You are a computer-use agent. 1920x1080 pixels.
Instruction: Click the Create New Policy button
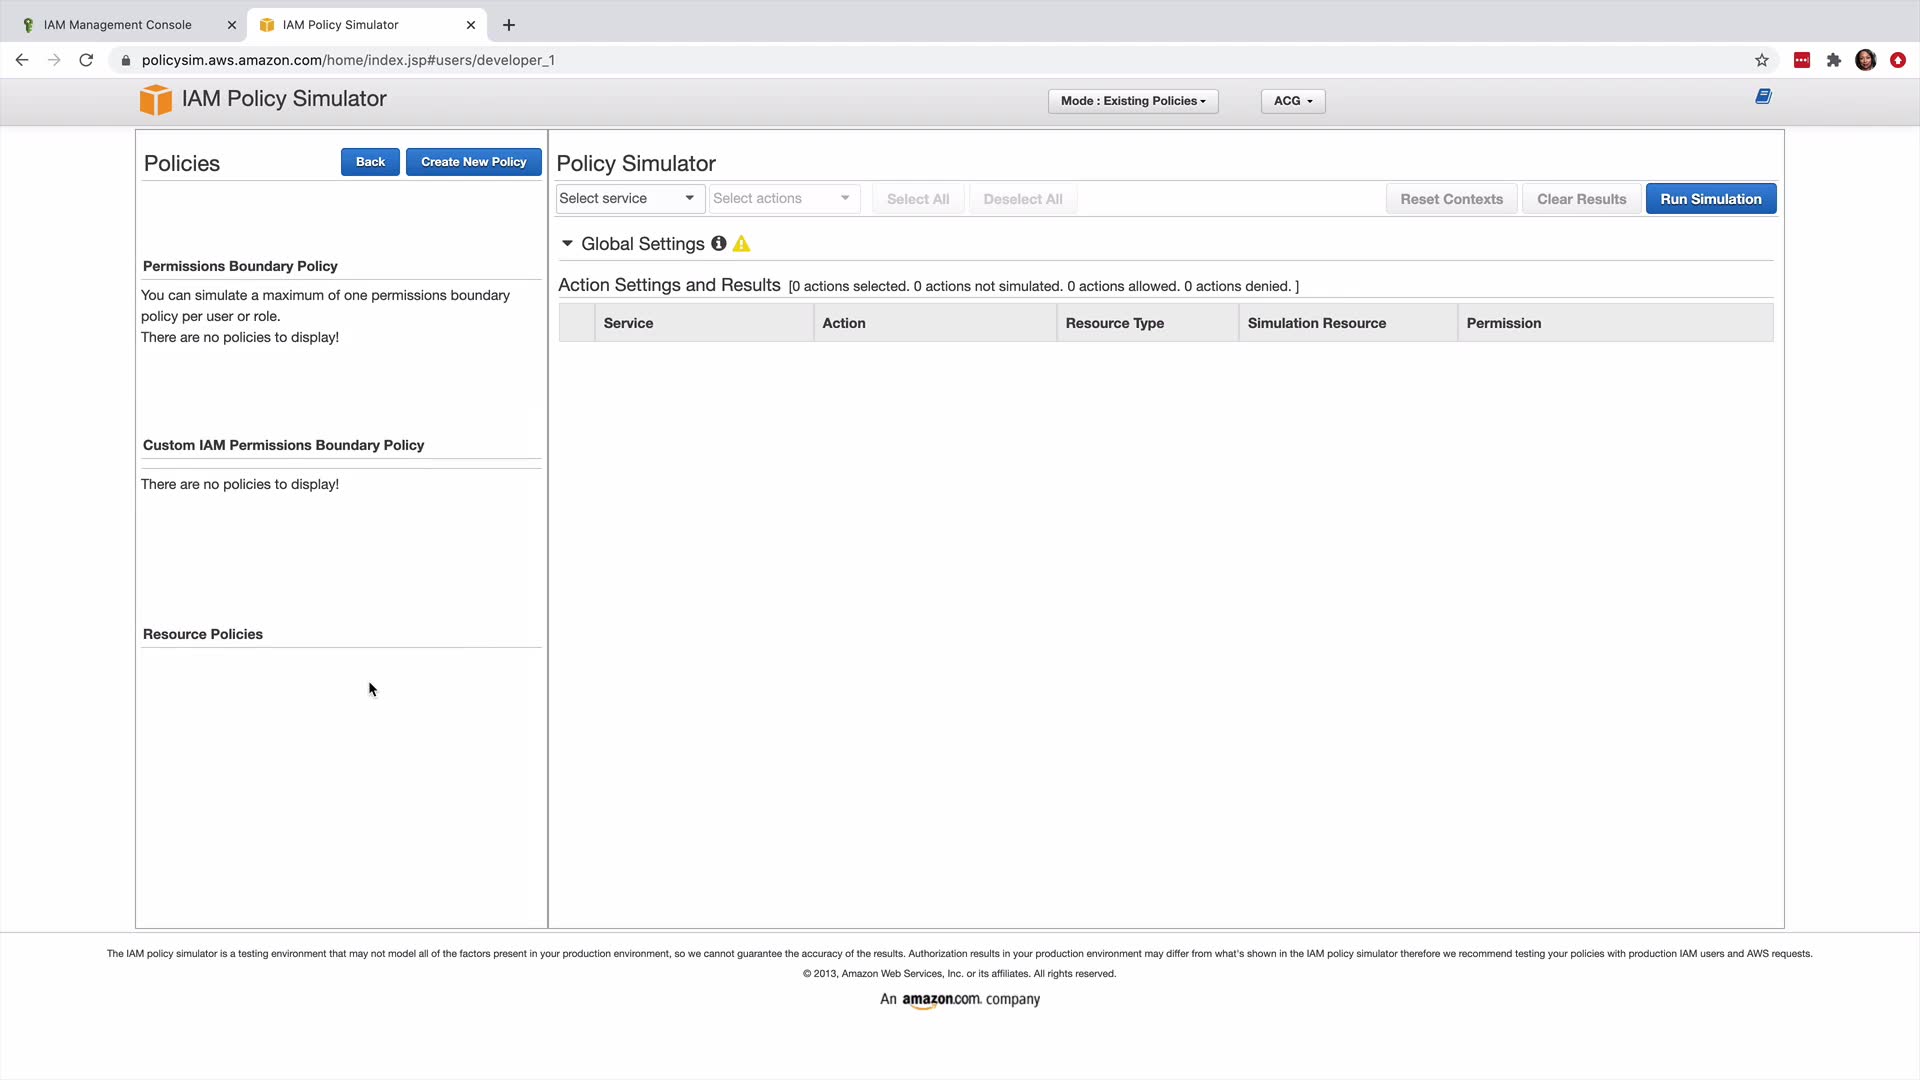473,162
